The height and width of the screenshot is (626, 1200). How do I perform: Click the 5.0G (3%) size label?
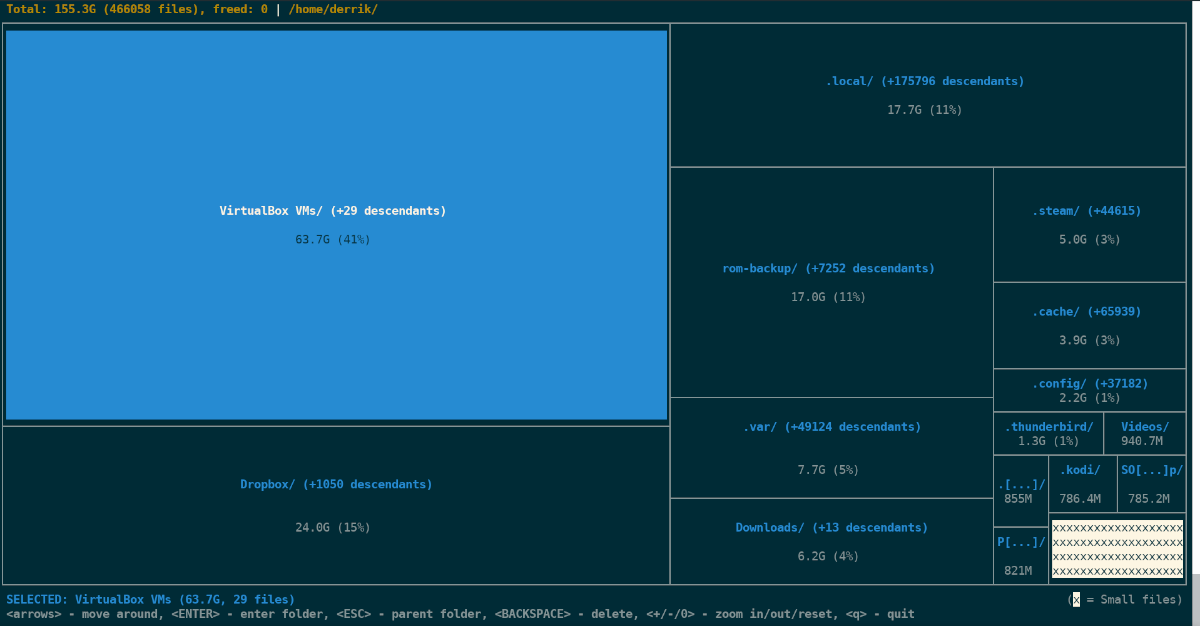[1090, 240]
